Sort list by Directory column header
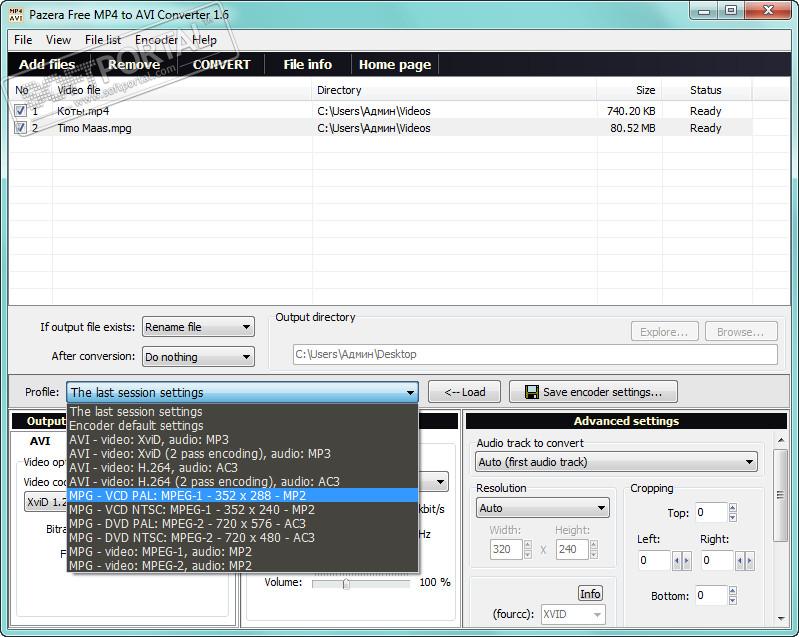799x637 pixels. pos(455,90)
